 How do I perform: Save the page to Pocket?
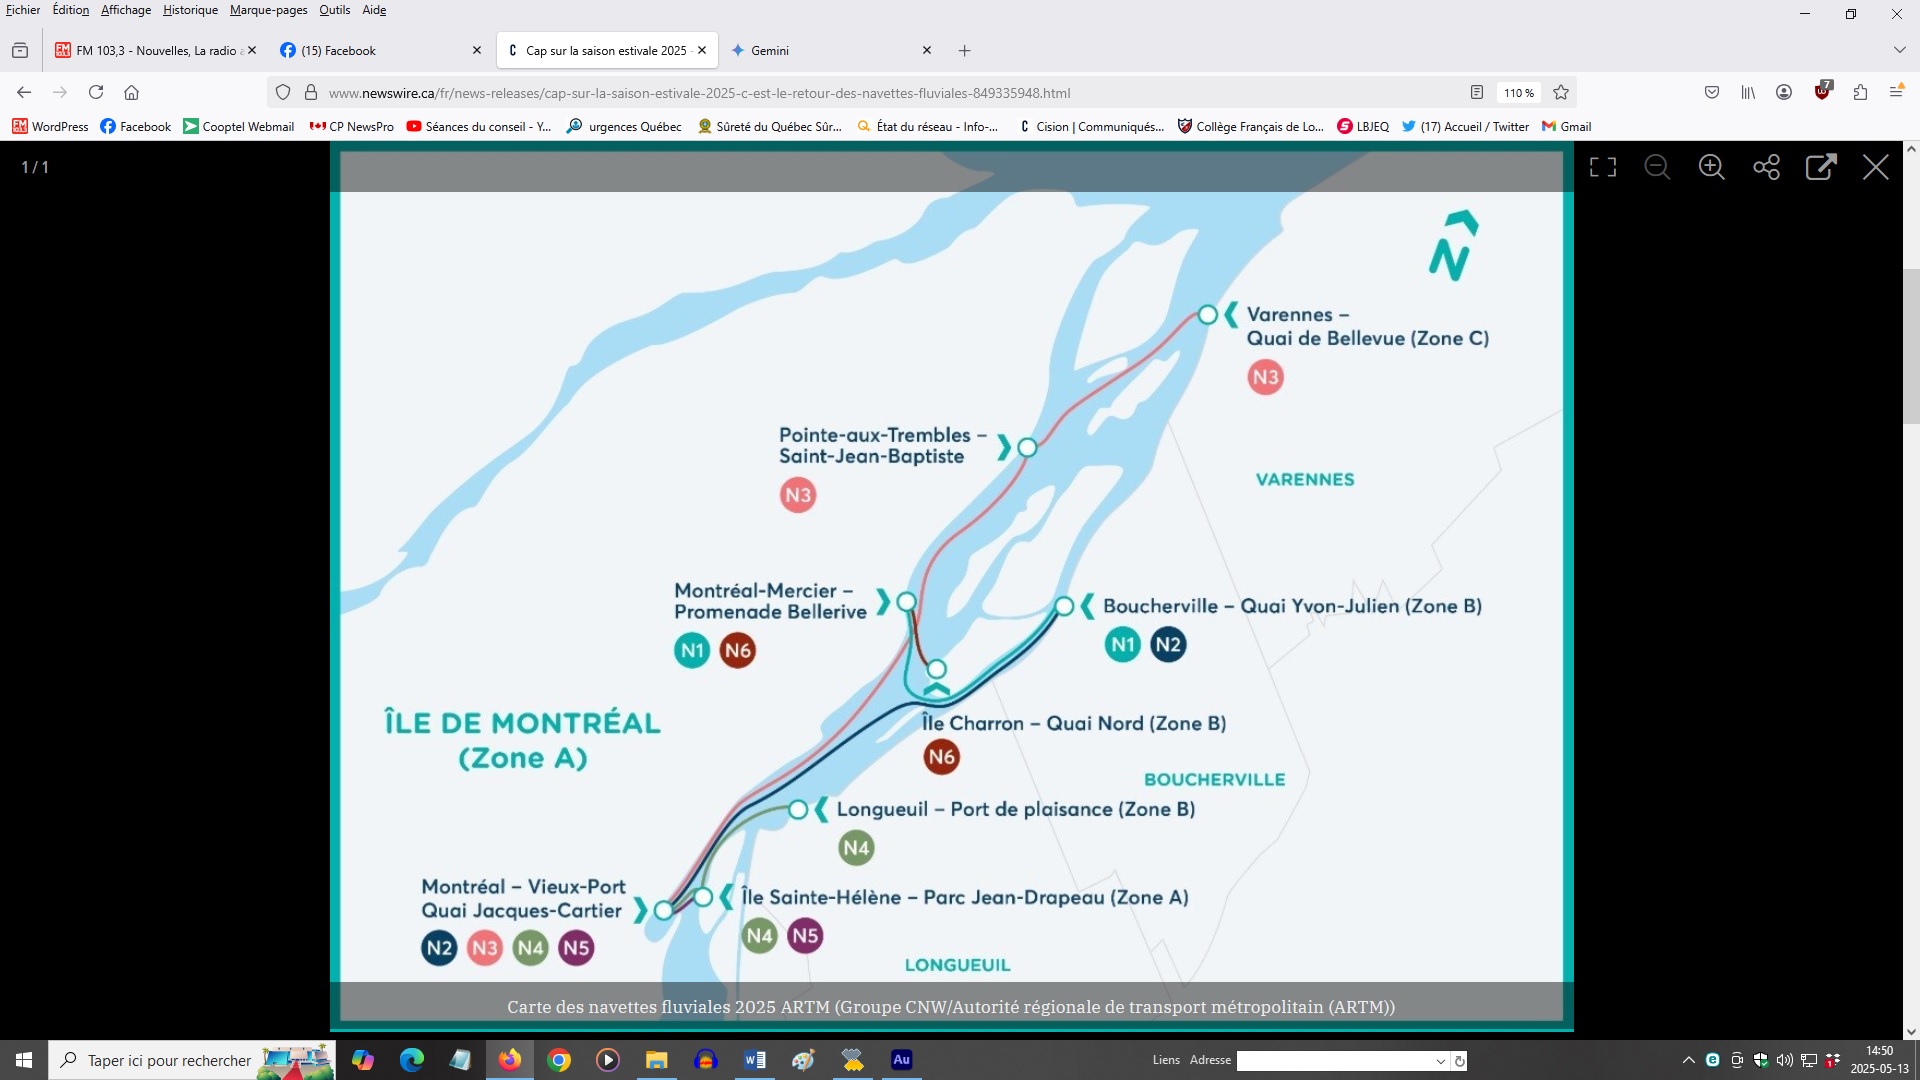point(1712,93)
